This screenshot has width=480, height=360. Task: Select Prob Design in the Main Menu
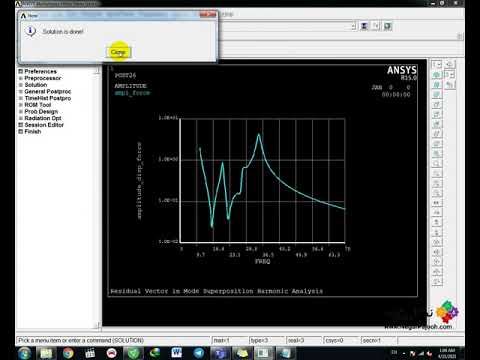tap(41, 111)
